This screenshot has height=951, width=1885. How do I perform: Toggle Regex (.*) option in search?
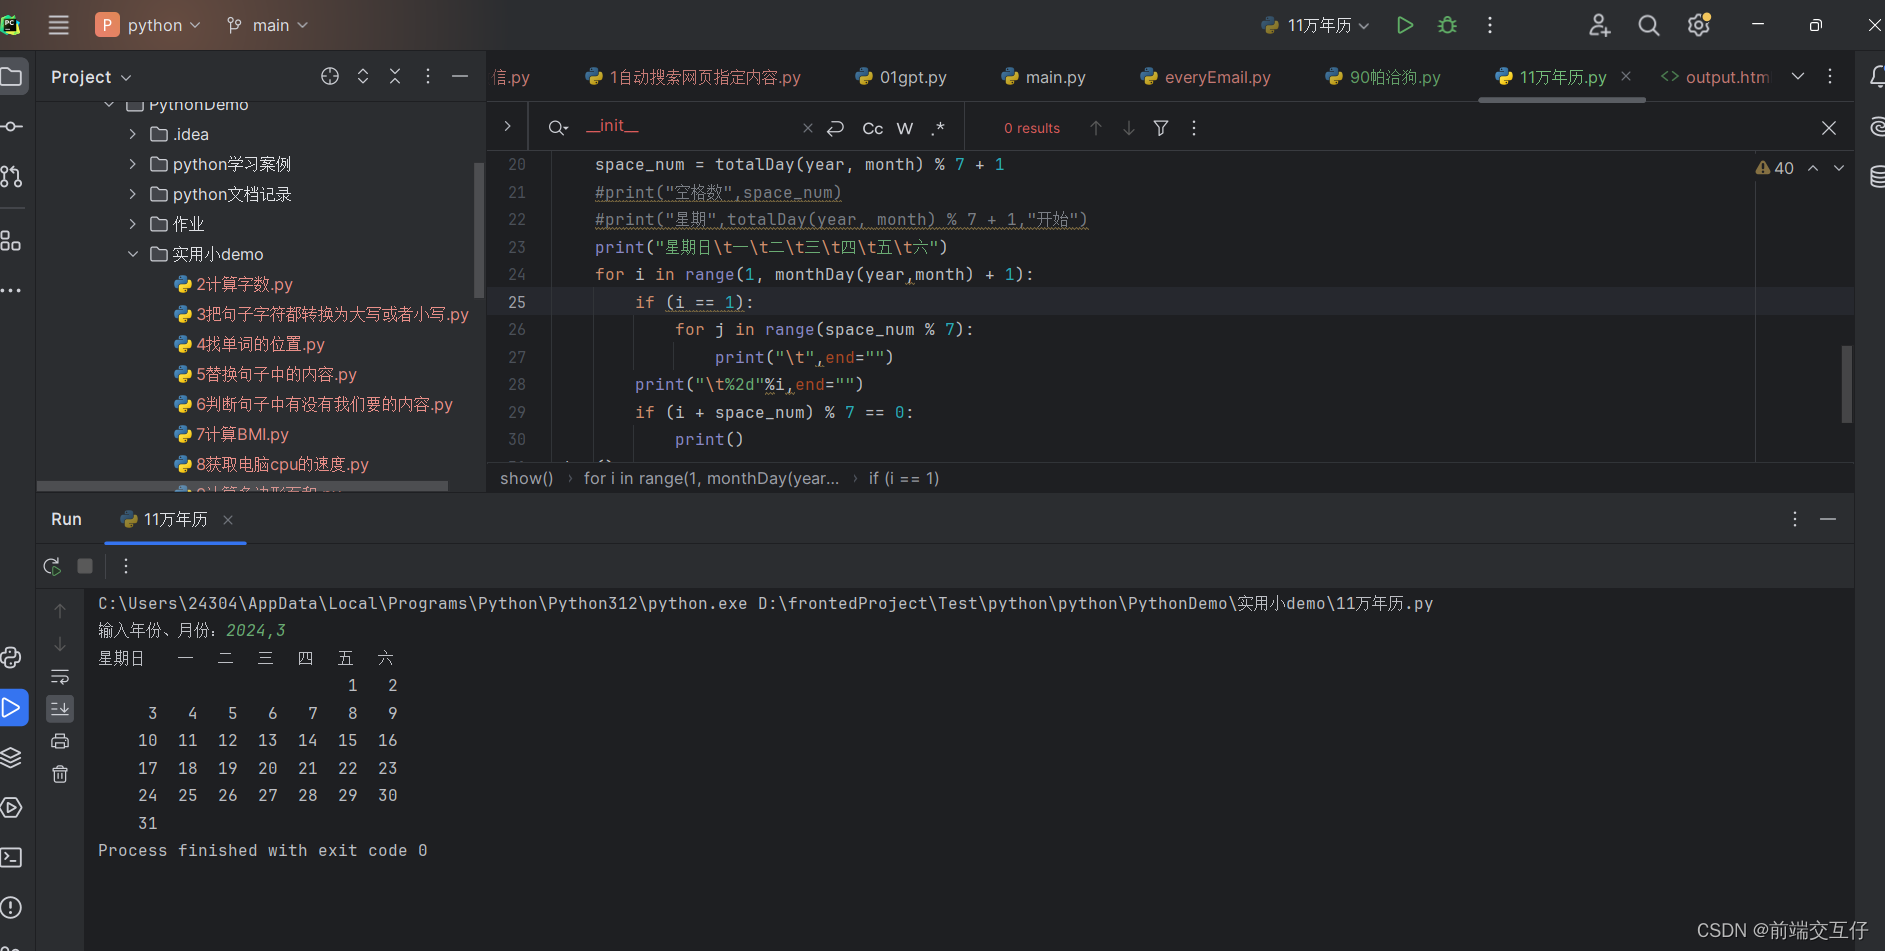click(x=938, y=128)
